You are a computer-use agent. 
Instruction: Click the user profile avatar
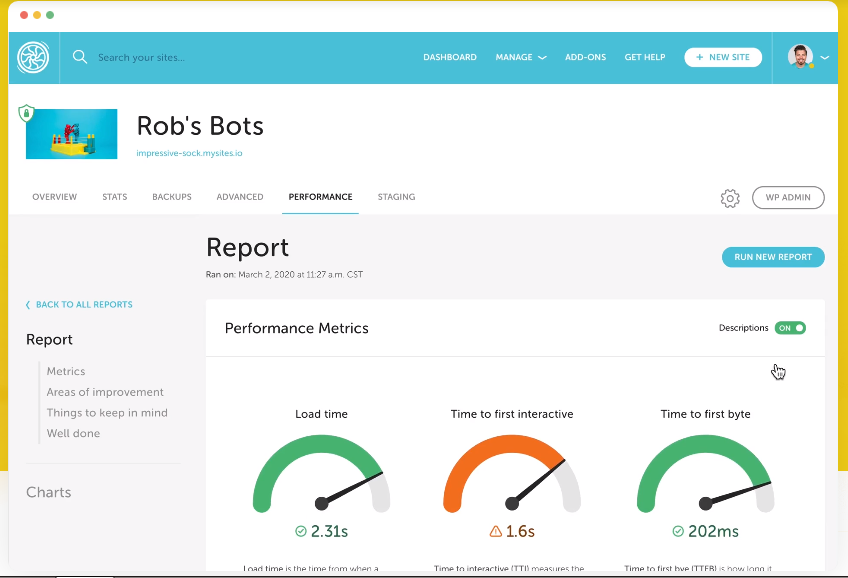(x=800, y=56)
